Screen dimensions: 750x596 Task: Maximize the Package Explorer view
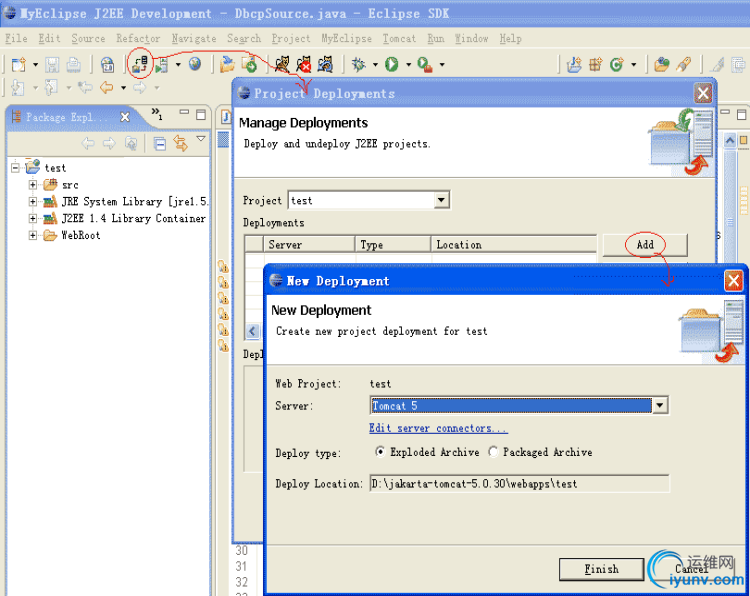point(201,114)
